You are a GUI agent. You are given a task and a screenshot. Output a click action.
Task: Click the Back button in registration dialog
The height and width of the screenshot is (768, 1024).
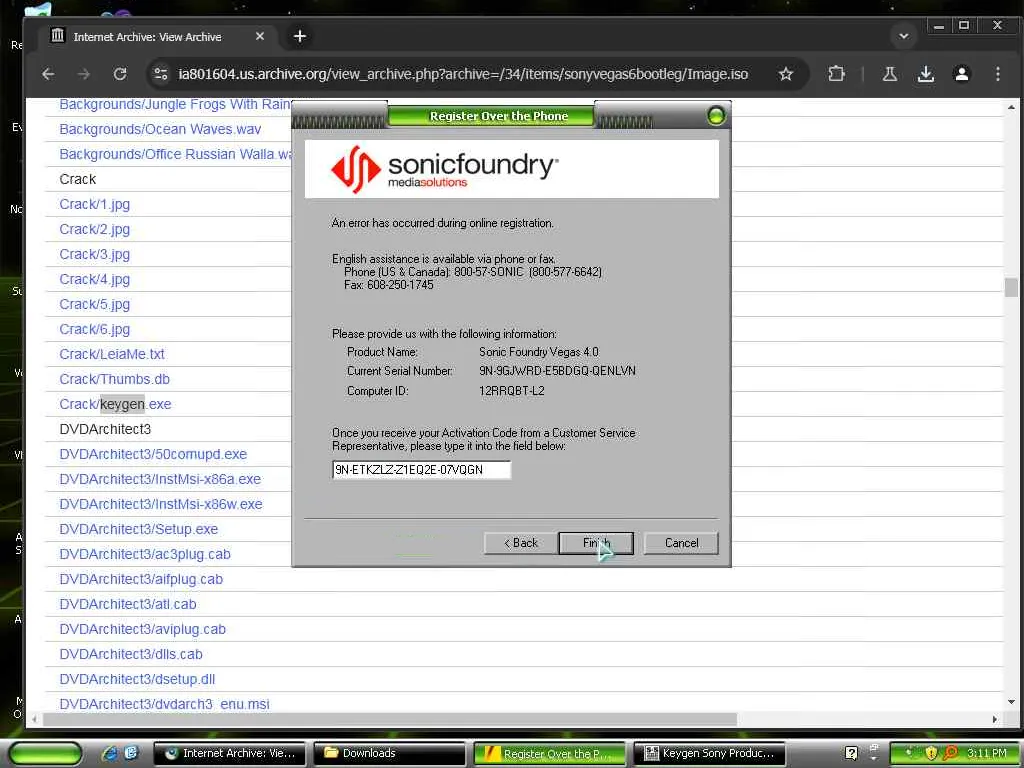[x=520, y=543]
